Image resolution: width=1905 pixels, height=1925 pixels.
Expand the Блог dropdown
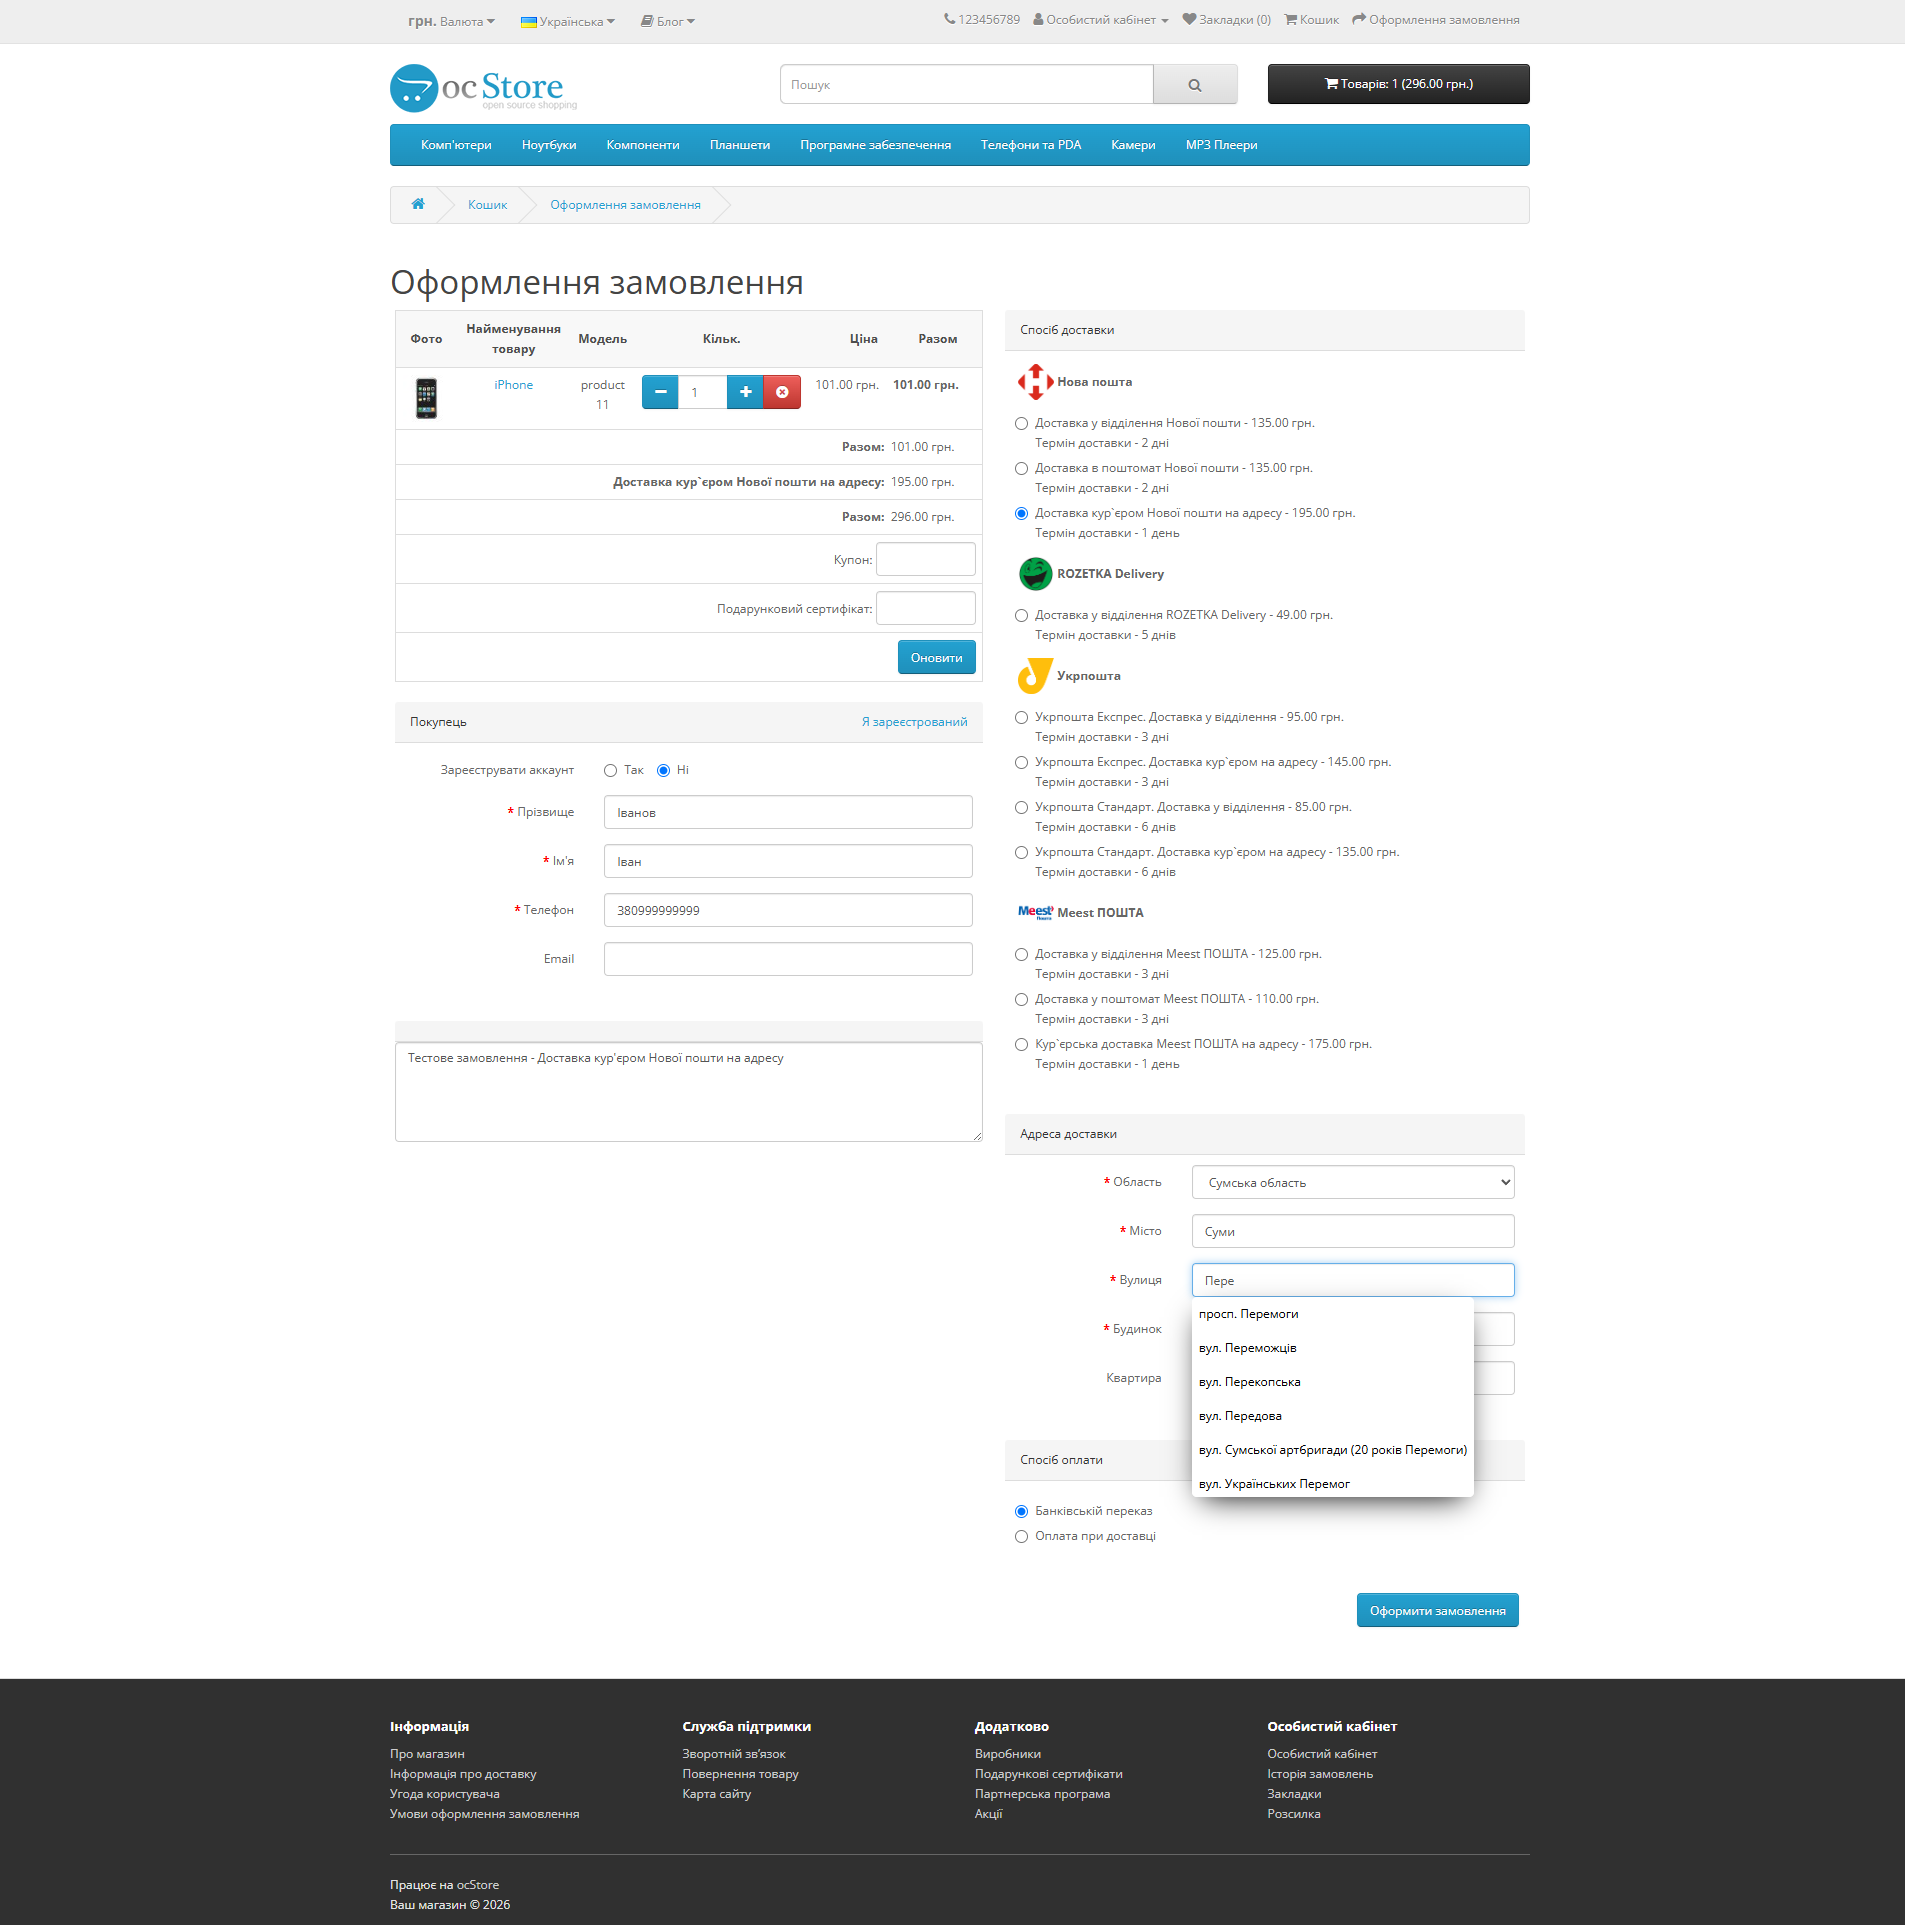(x=668, y=21)
